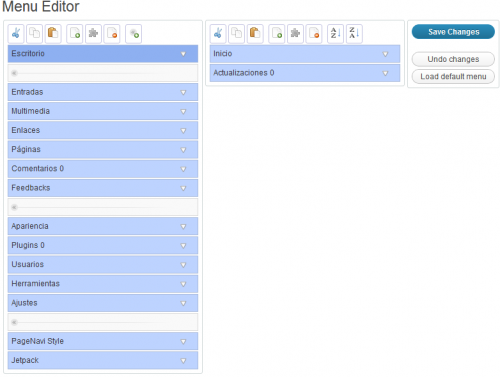Click the Save Changes button
The width and height of the screenshot is (500, 377).
pos(453,32)
